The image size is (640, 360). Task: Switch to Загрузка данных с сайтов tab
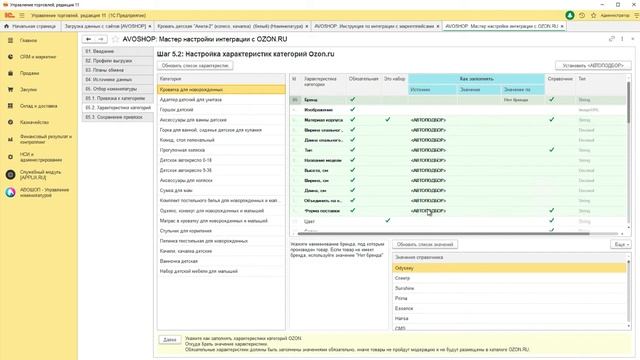coord(105,26)
